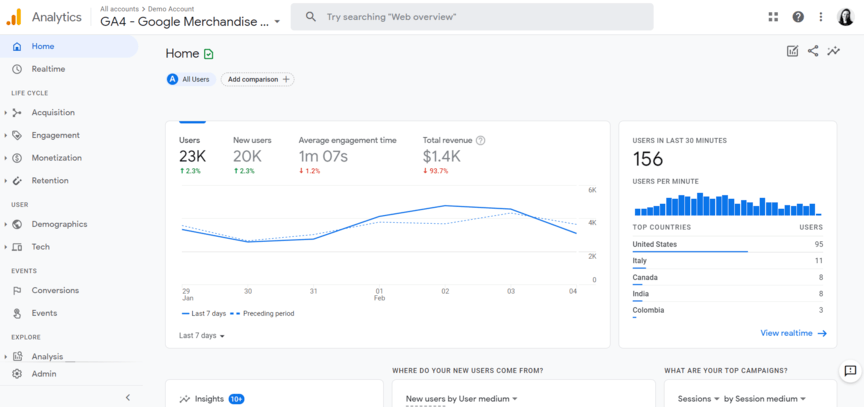Click the Conversions flag icon
864x407 pixels.
click(x=17, y=290)
